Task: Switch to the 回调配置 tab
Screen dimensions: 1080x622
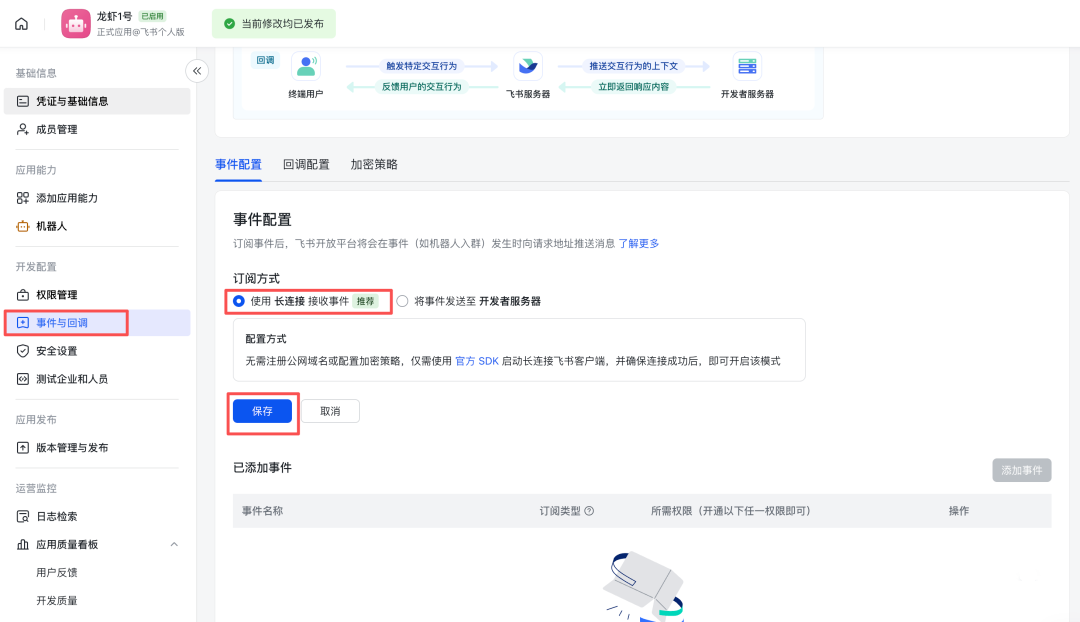Action: point(306,165)
